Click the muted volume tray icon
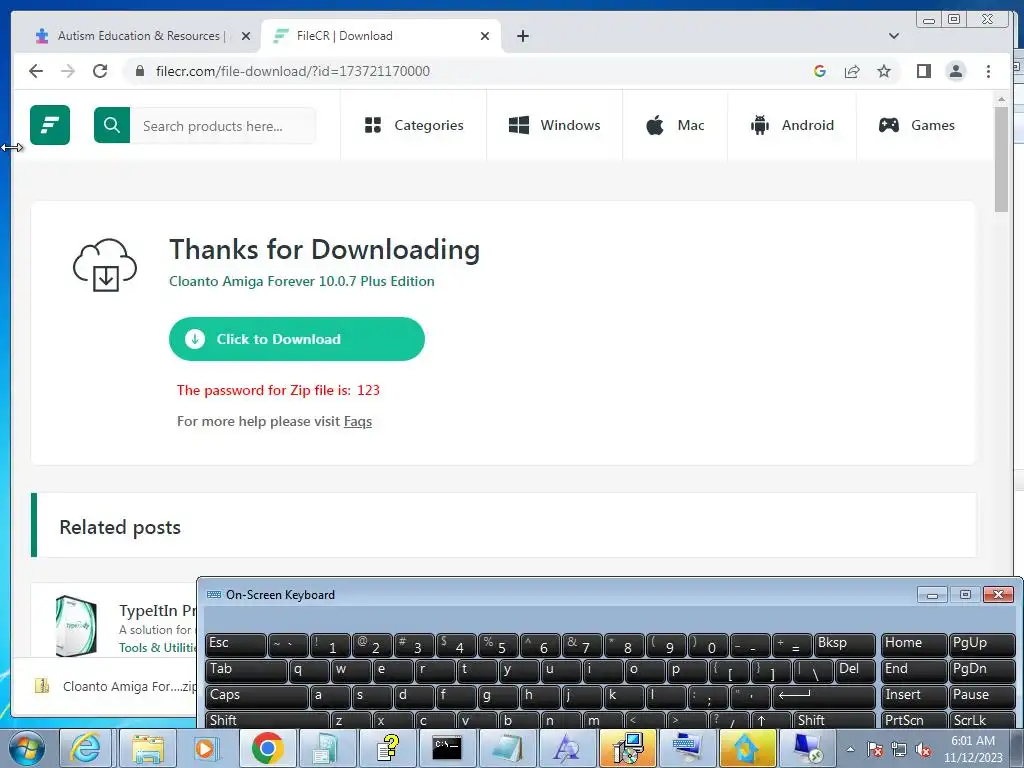Viewport: 1024px width, 768px height. tap(923, 749)
